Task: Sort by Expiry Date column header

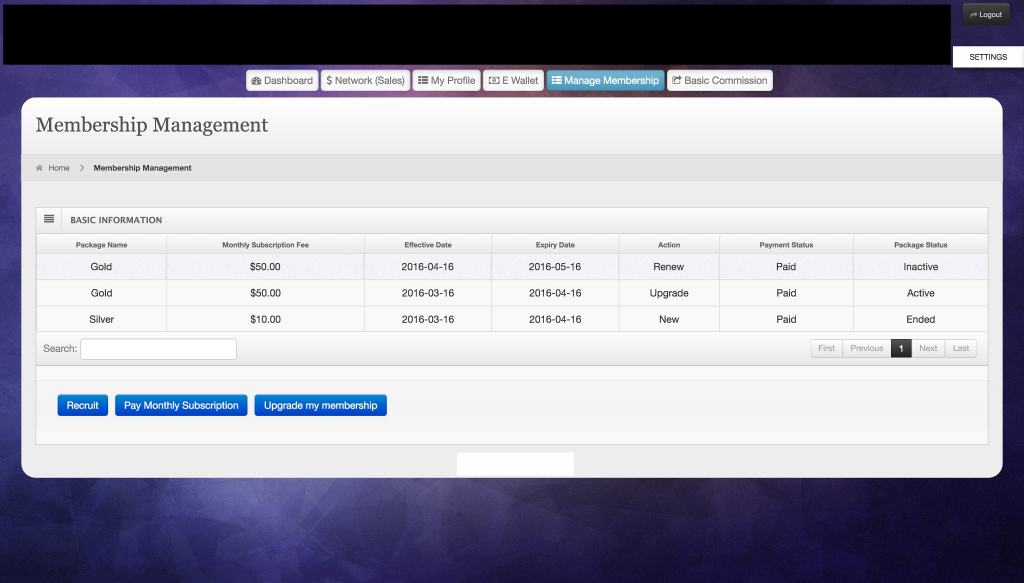Action: [554, 245]
